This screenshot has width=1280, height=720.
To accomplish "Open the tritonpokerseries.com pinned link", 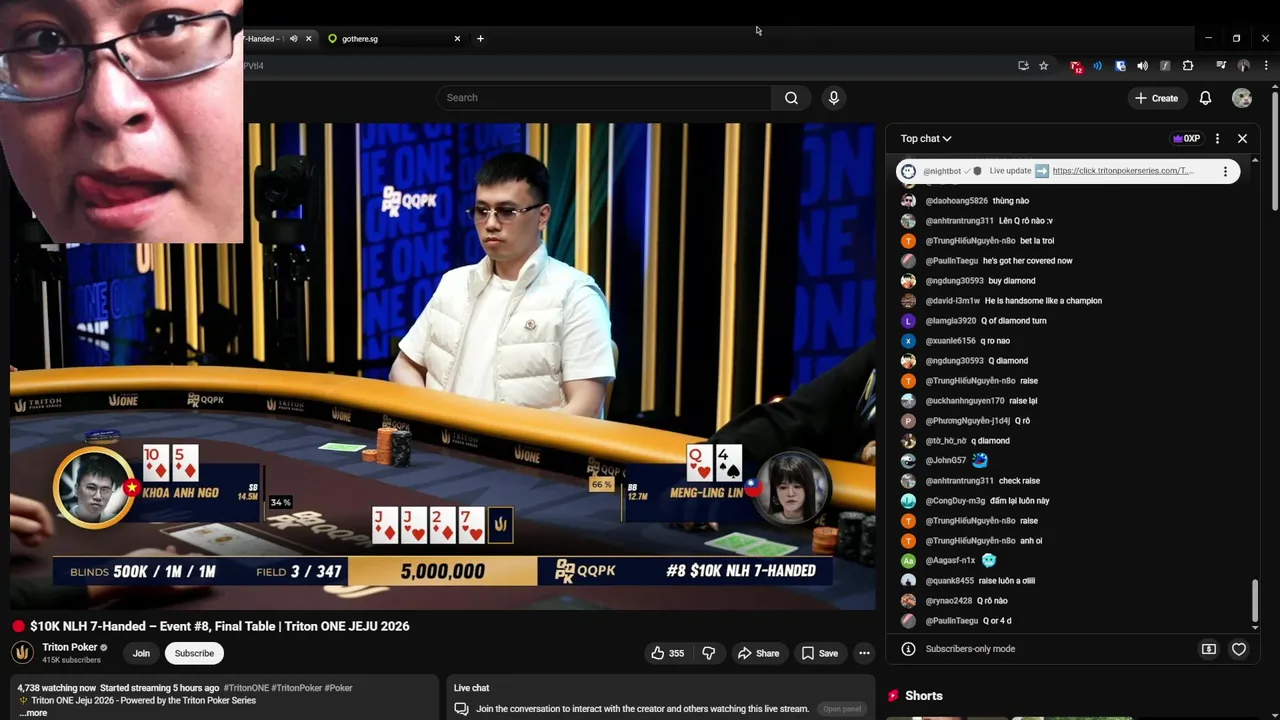I will (1122, 171).
